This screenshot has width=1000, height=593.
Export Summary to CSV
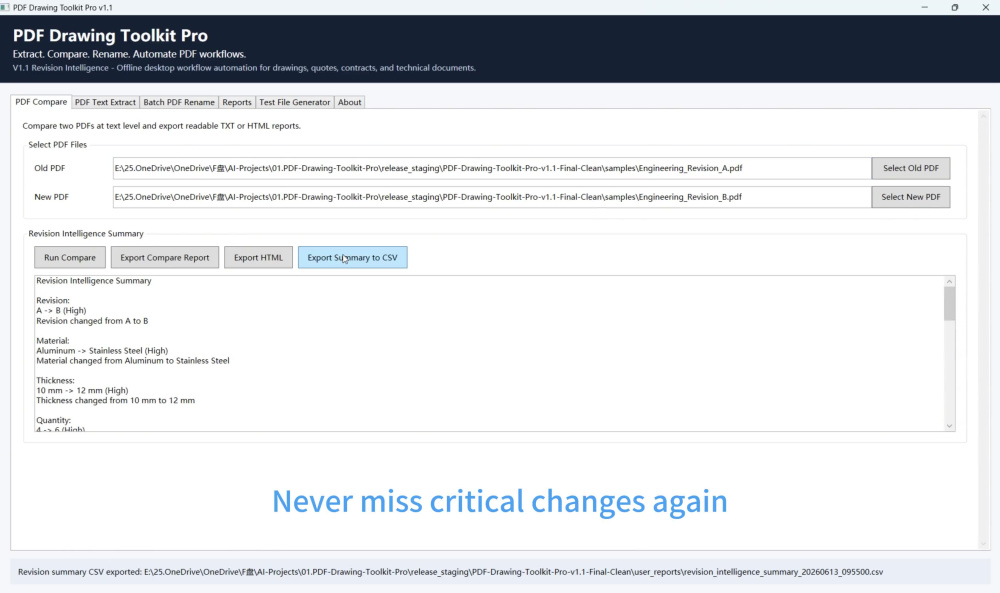click(x=353, y=258)
